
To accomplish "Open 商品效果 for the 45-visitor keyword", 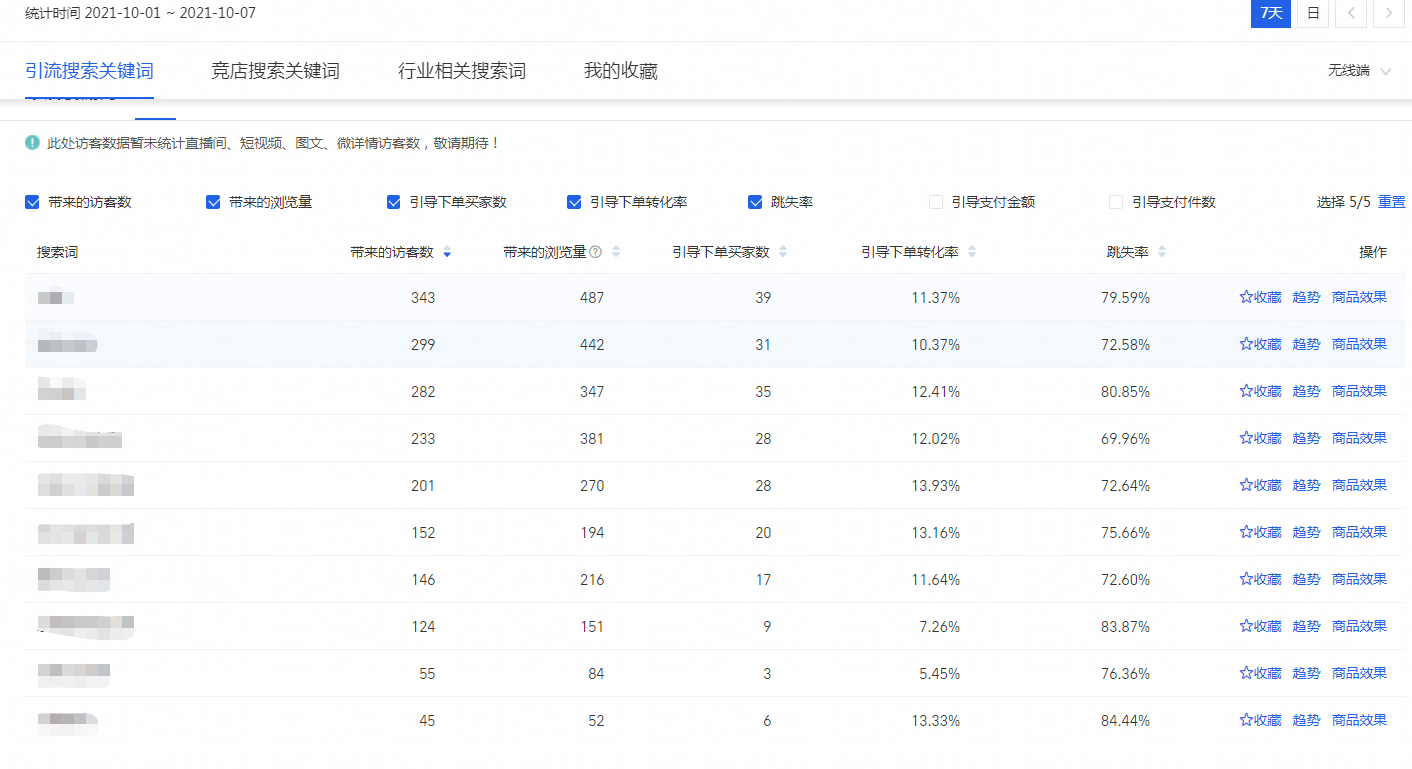I will [x=1360, y=720].
